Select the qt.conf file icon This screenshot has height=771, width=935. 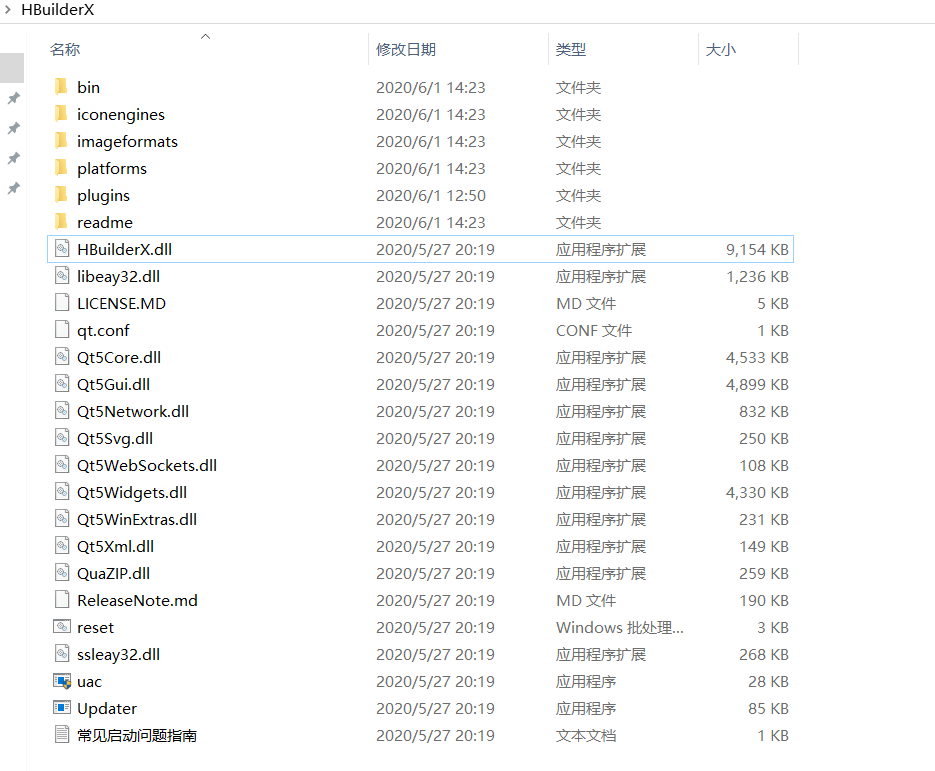(x=62, y=330)
